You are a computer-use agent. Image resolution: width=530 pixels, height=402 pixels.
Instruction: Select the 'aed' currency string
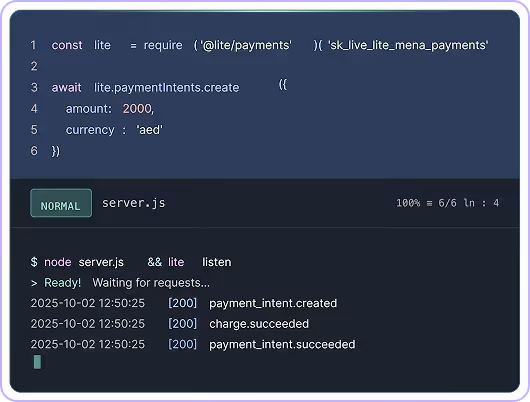150,130
